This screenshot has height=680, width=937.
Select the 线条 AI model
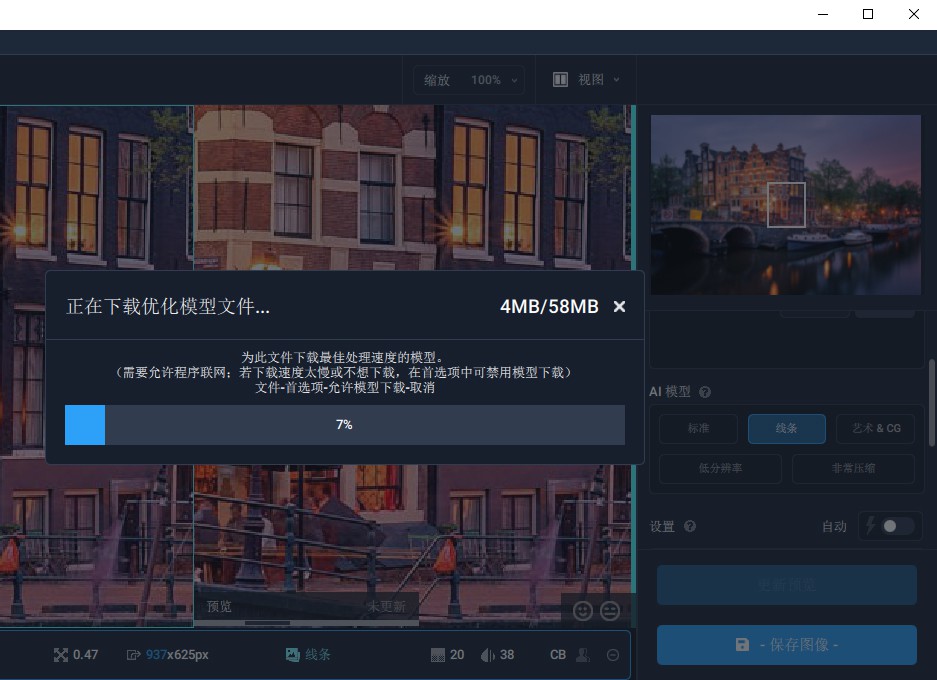coord(786,428)
